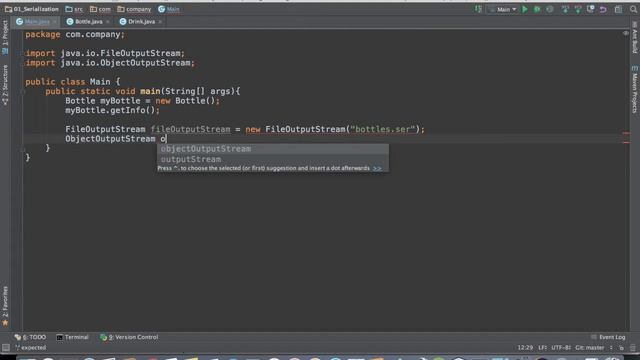Click on fileOutputStream variable name
The height and width of the screenshot is (360, 640).
click(x=190, y=129)
